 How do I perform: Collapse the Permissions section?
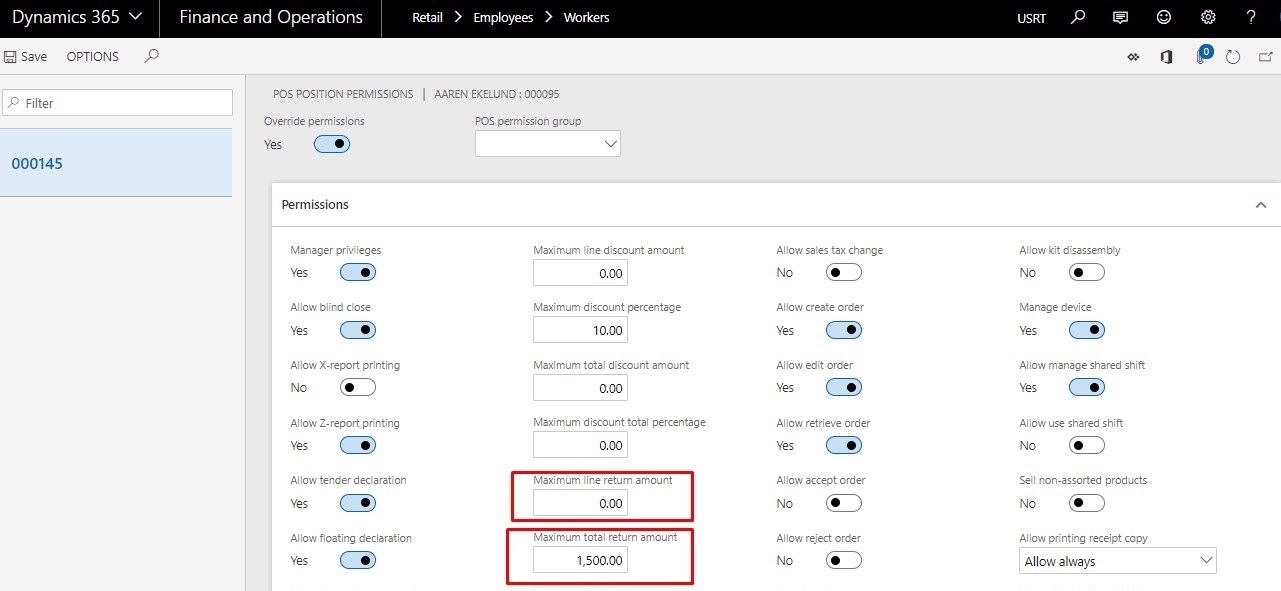click(x=1260, y=204)
